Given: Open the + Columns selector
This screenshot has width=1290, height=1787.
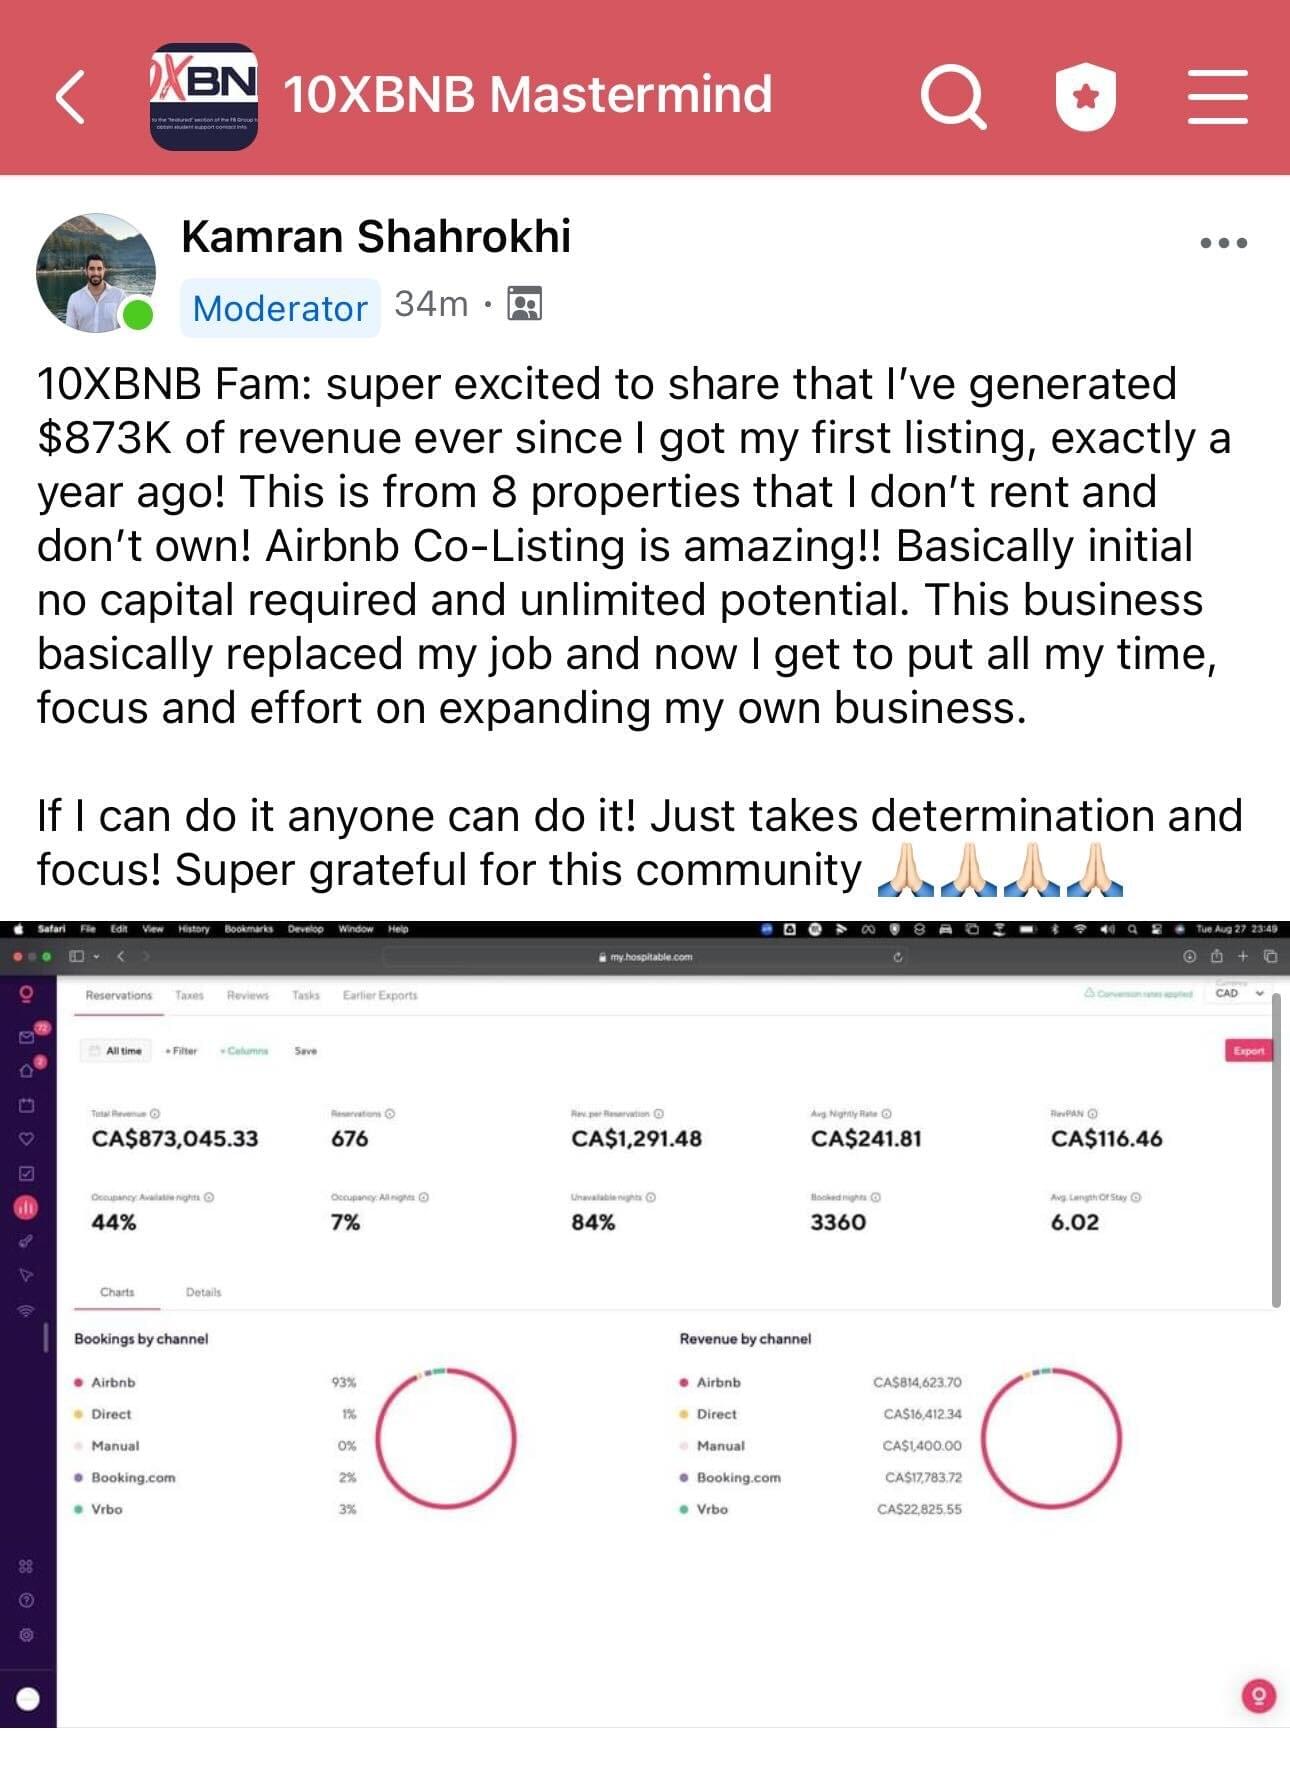Looking at the screenshot, I should [x=244, y=1050].
